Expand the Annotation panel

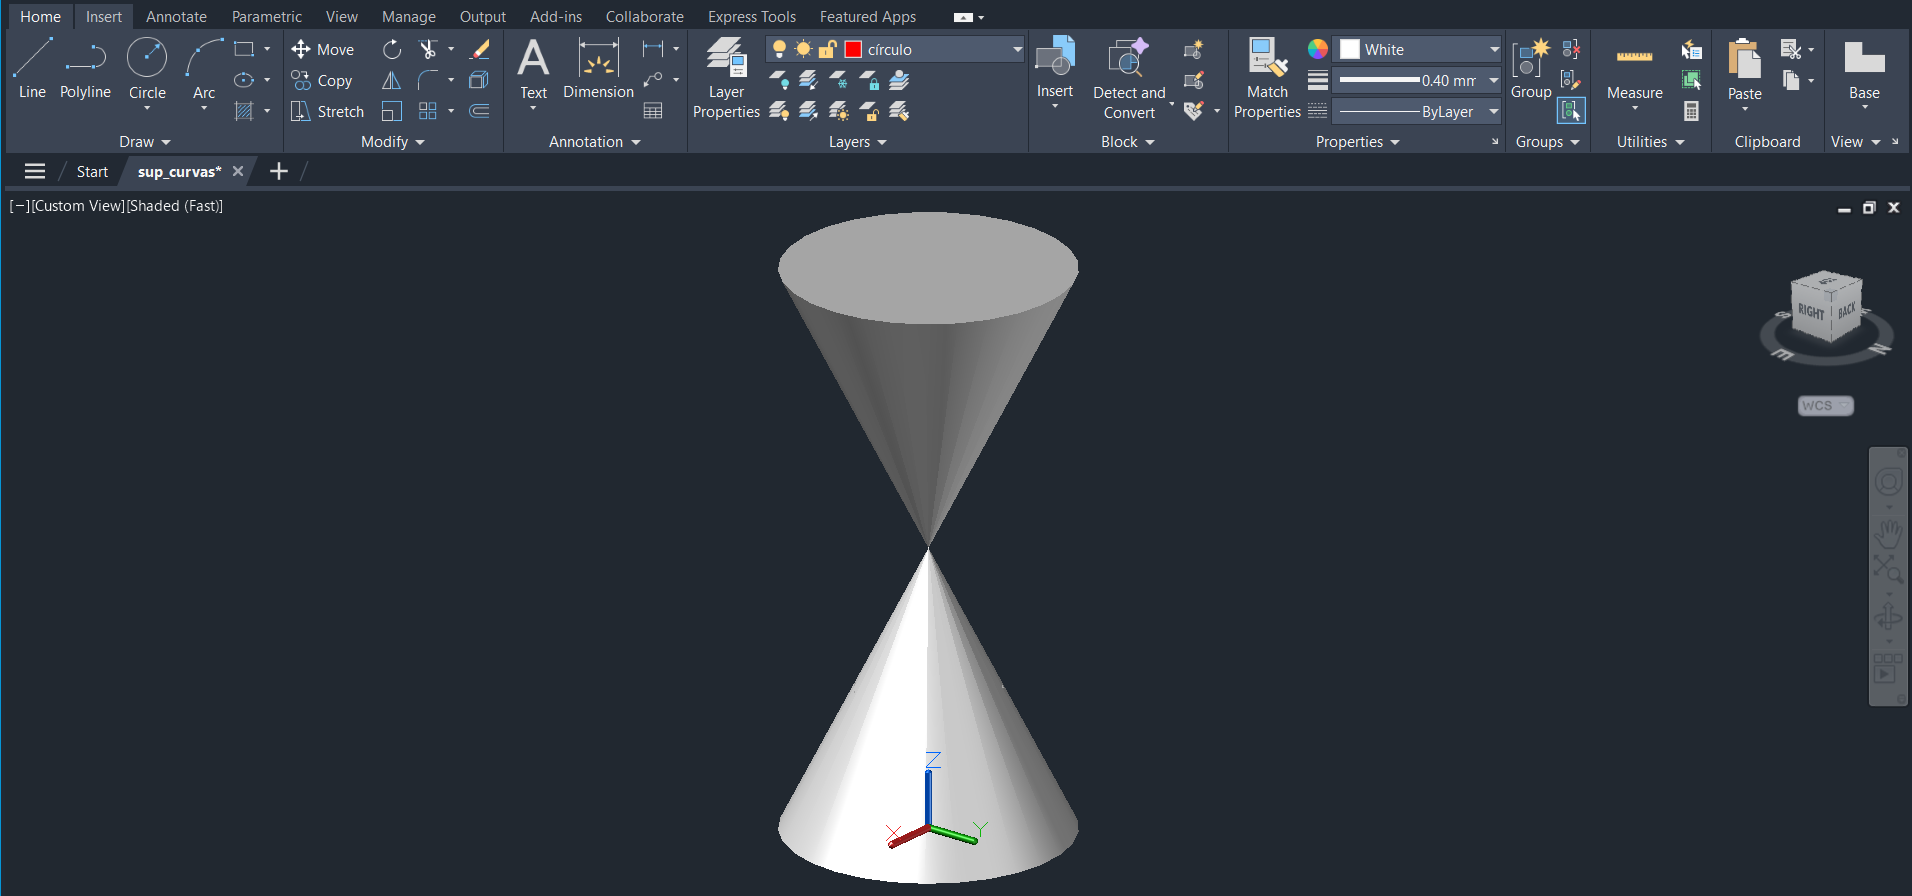click(x=595, y=142)
